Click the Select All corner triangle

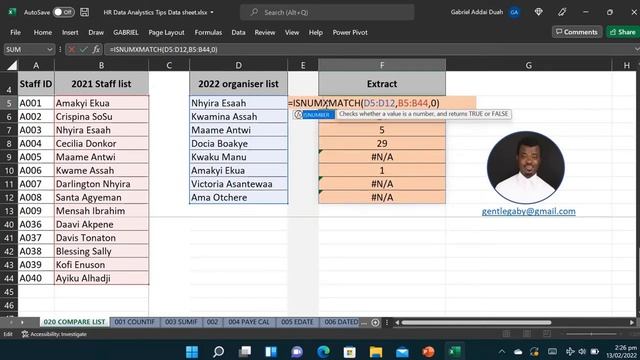pos(12,65)
